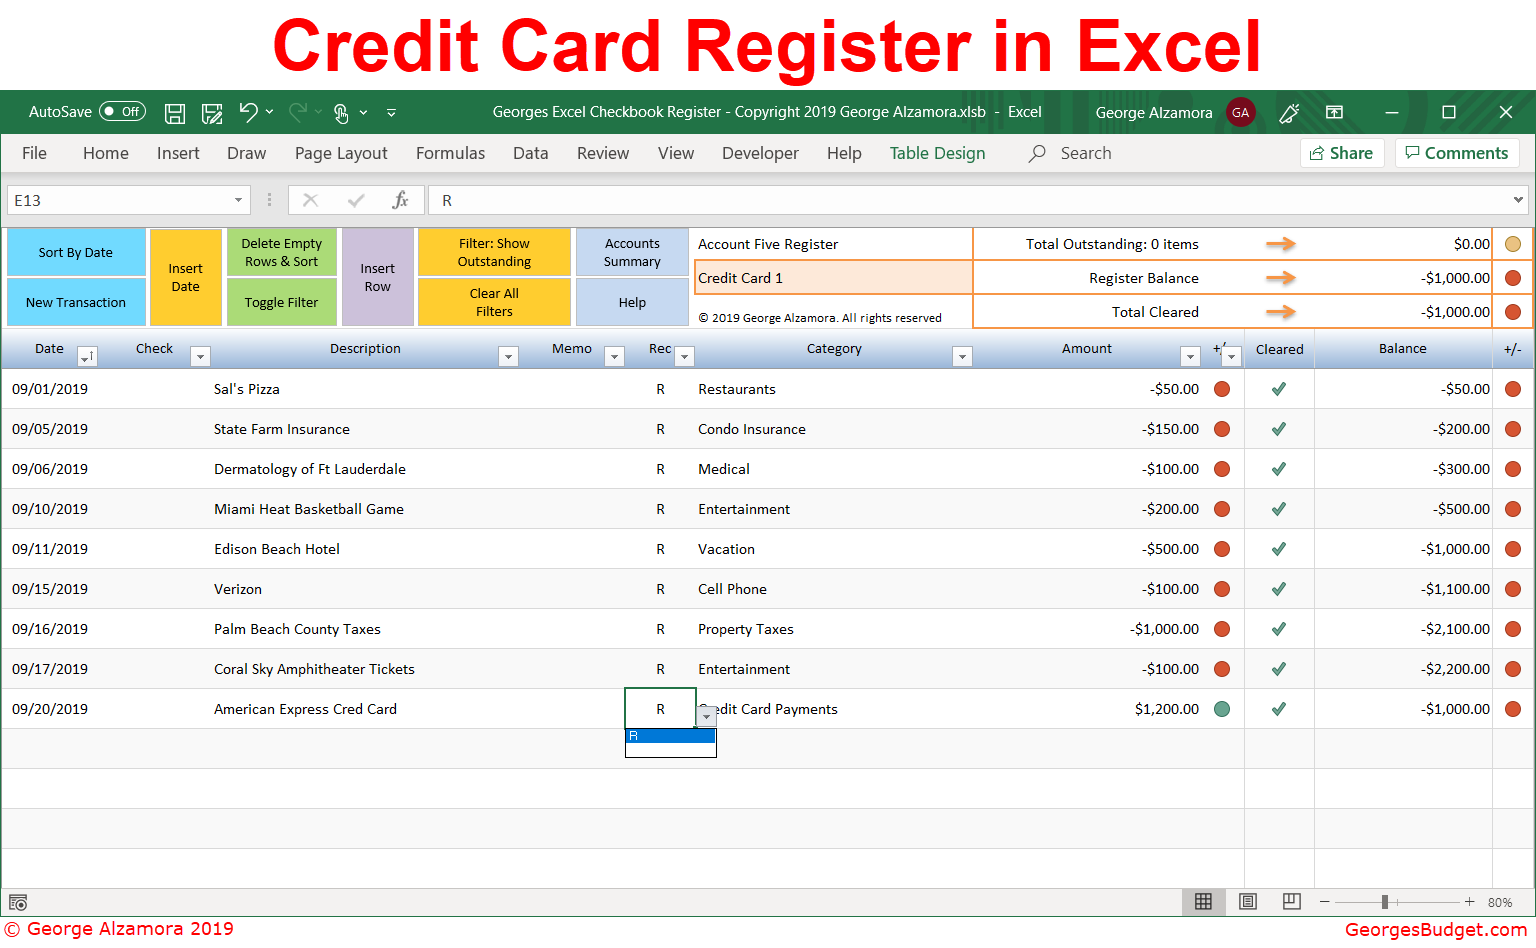This screenshot has width=1536, height=948.
Task: Click the Share button
Action: click(1342, 153)
